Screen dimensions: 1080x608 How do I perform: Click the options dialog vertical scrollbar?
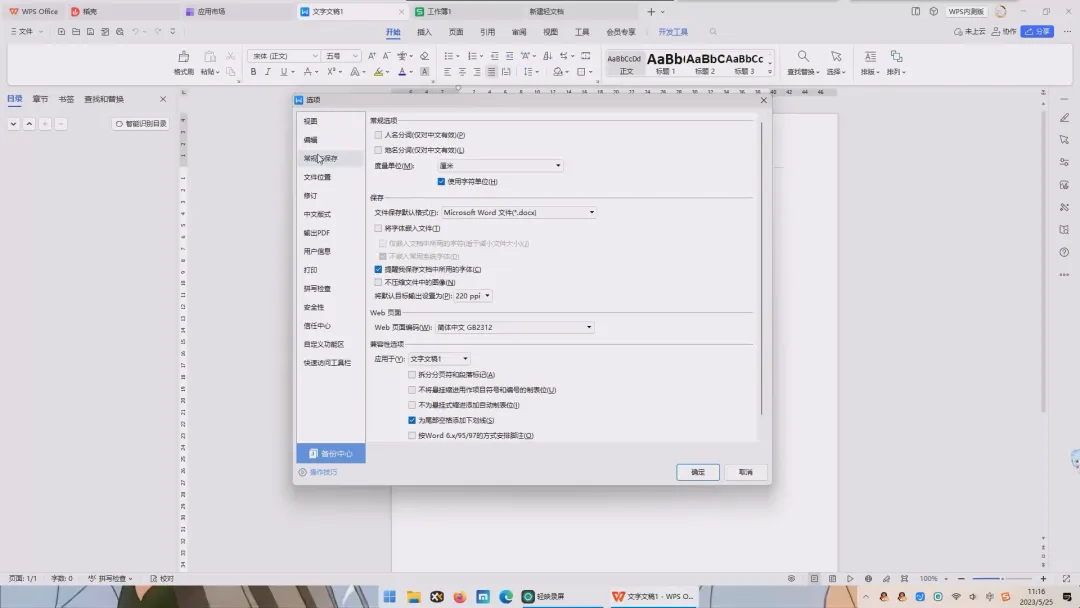[761, 269]
